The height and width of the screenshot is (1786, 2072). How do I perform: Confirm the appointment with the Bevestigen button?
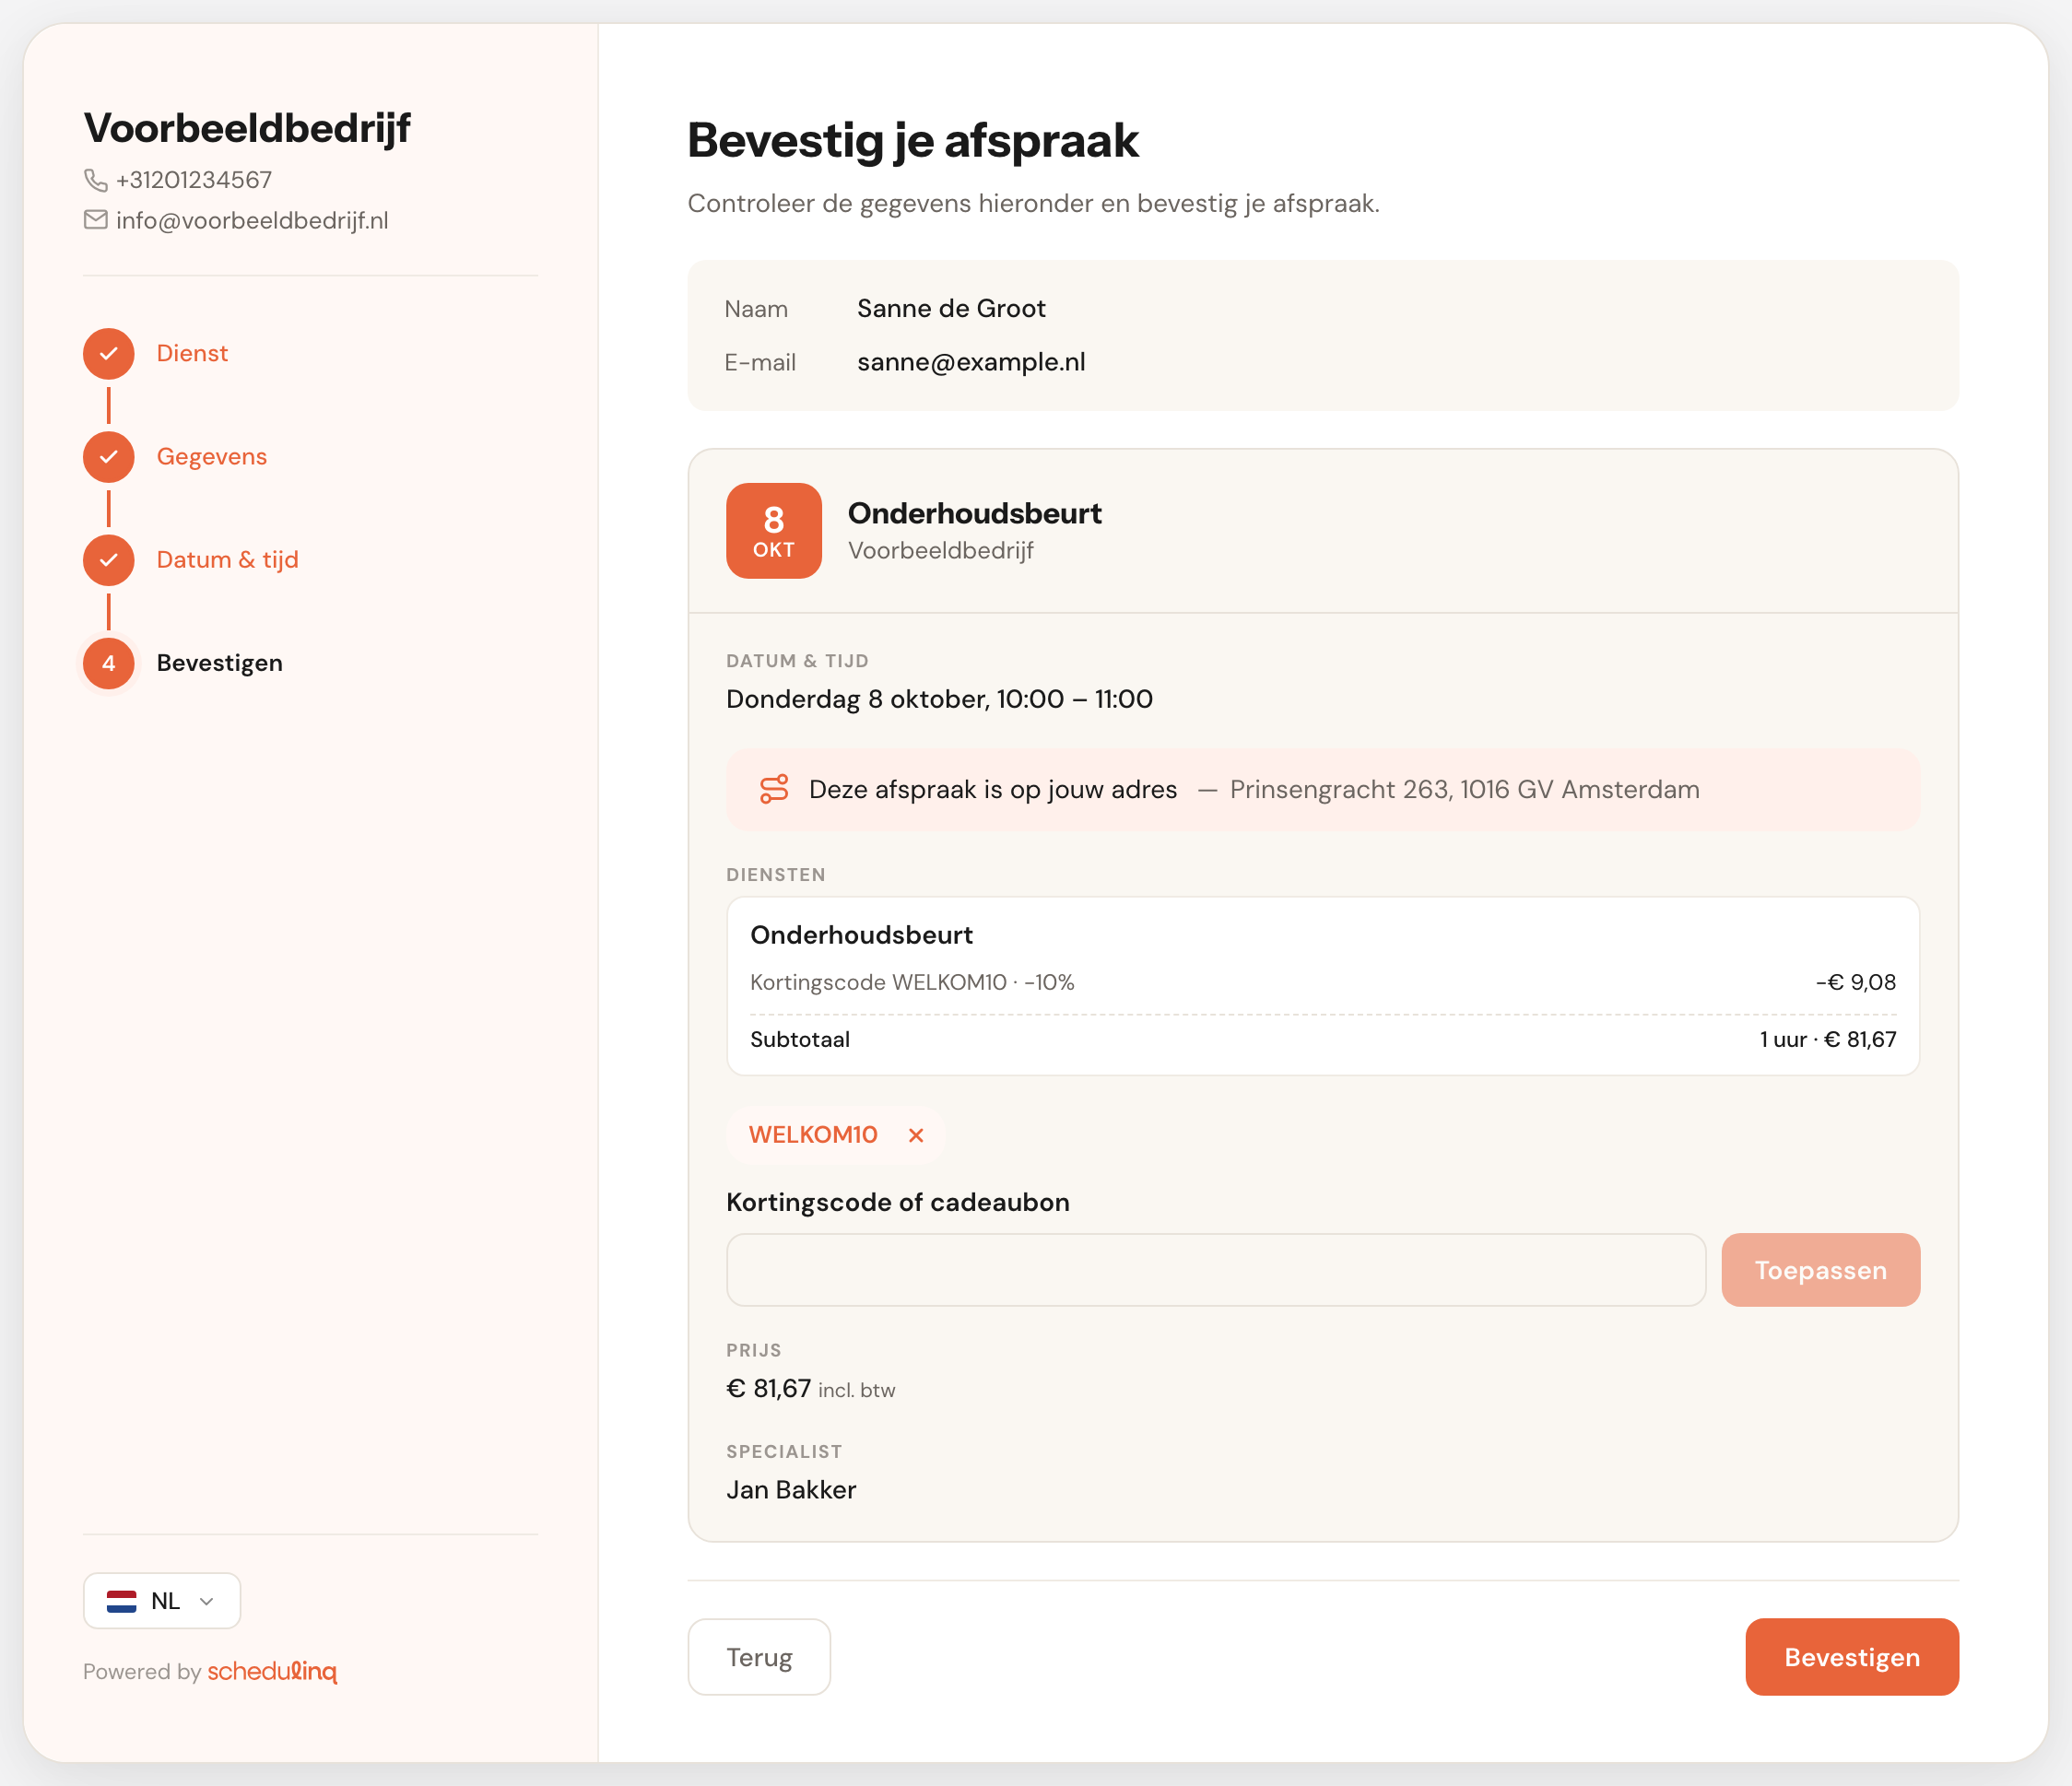[x=1852, y=1657]
